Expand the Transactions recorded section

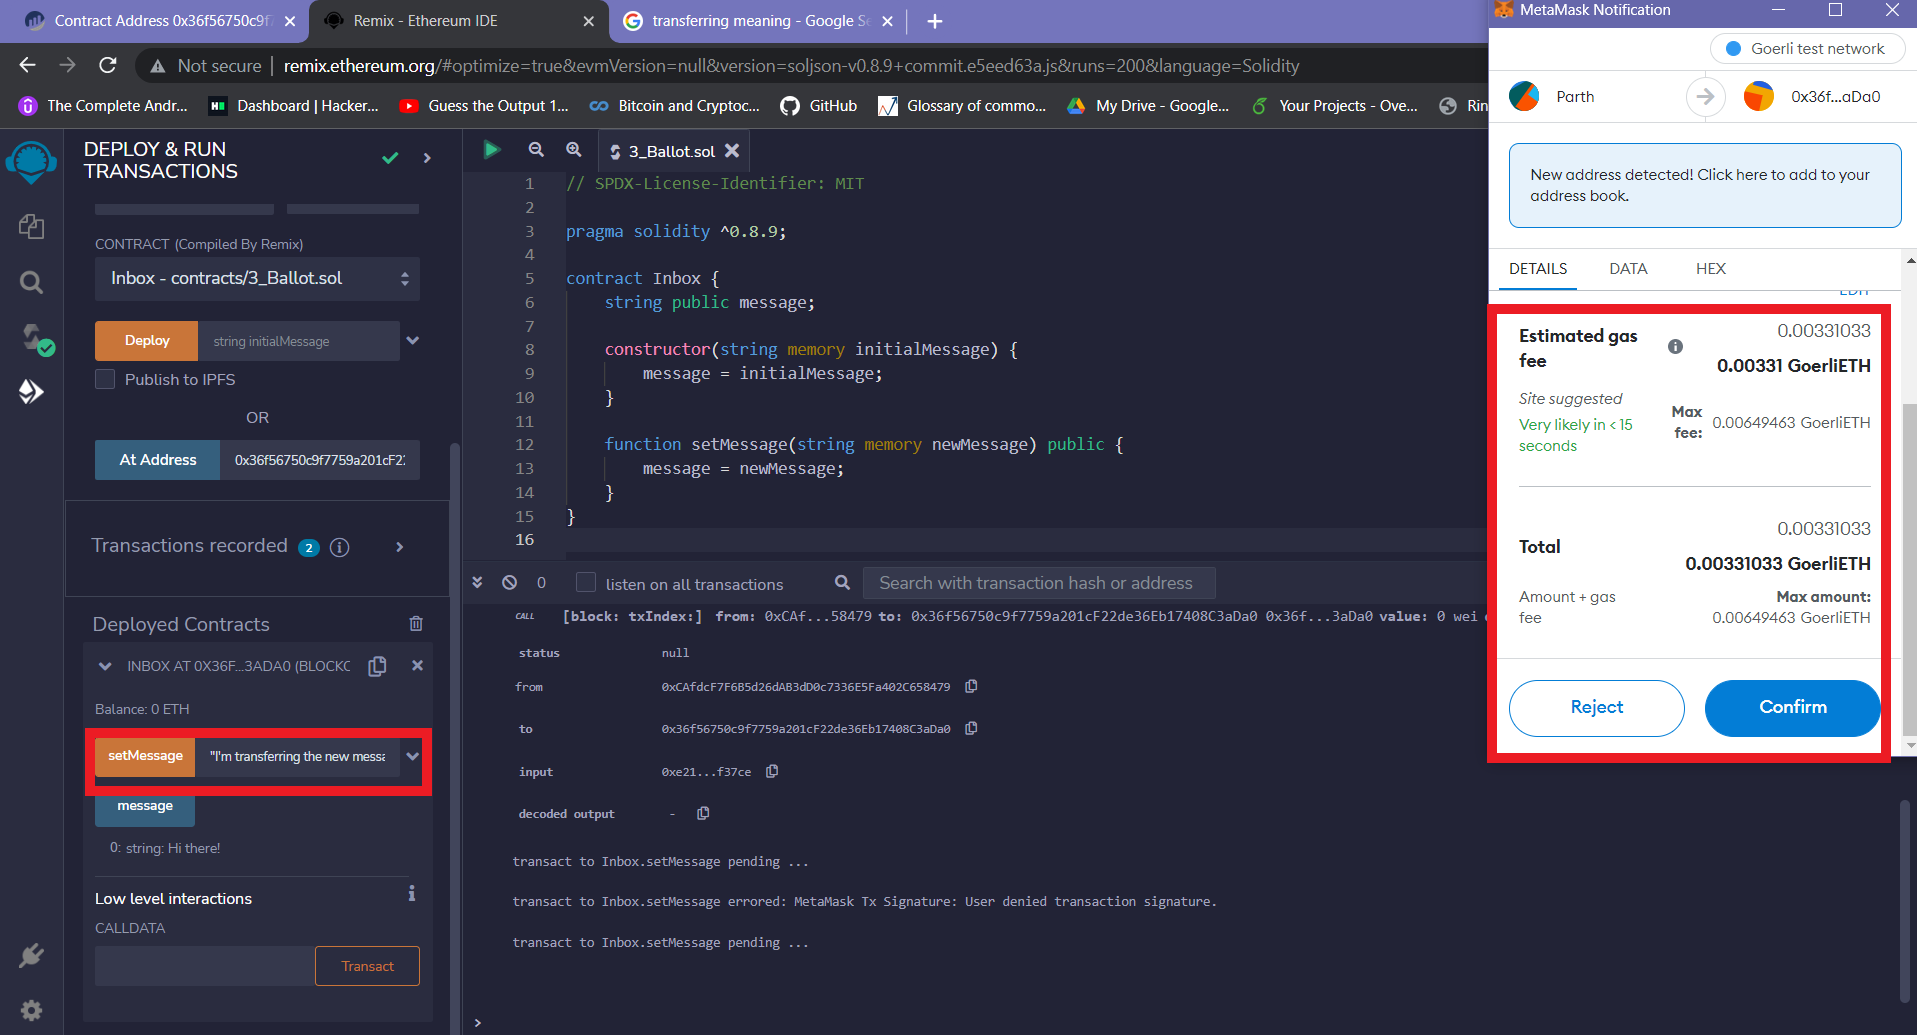(x=400, y=546)
